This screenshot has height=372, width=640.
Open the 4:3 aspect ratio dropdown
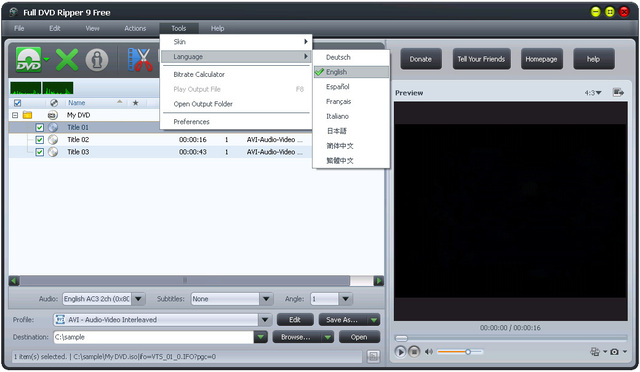[x=593, y=93]
